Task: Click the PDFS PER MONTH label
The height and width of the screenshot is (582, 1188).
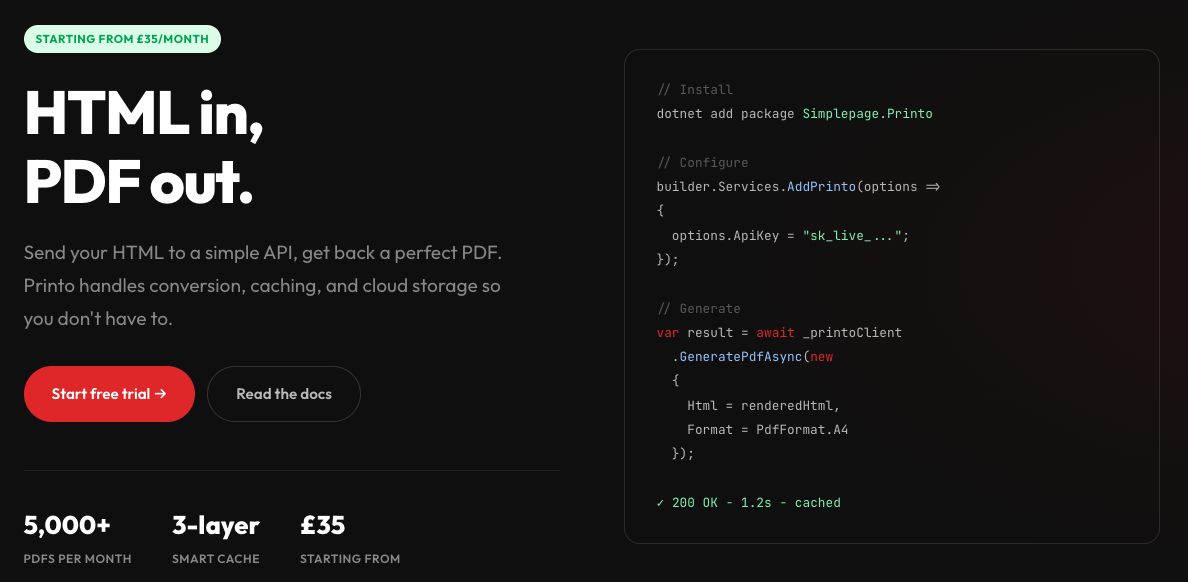Action: click(x=77, y=559)
